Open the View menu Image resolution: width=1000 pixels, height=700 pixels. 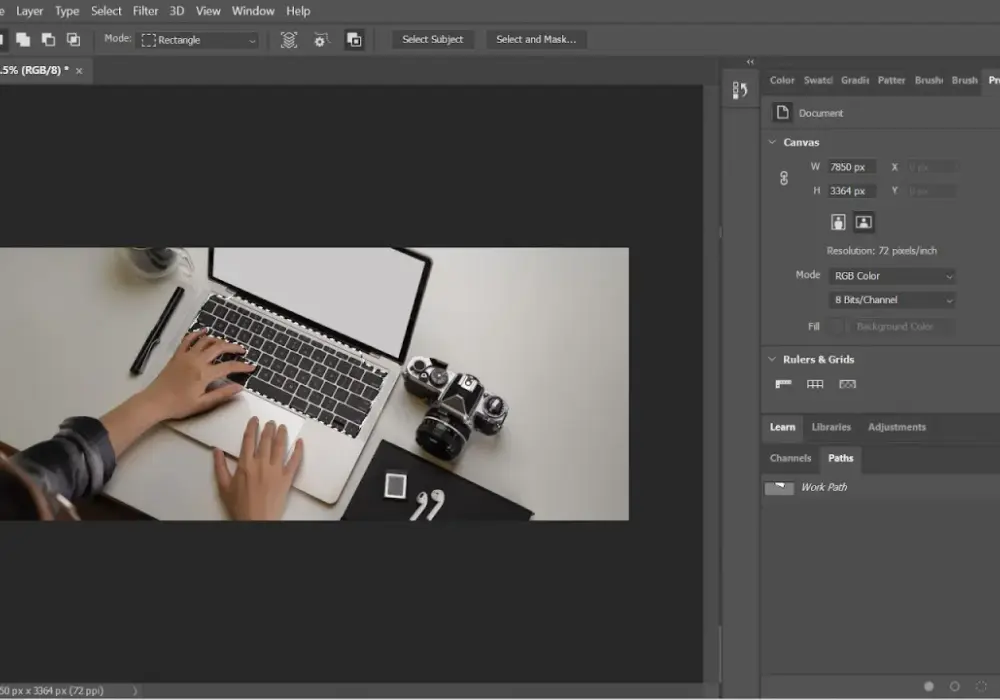point(208,11)
